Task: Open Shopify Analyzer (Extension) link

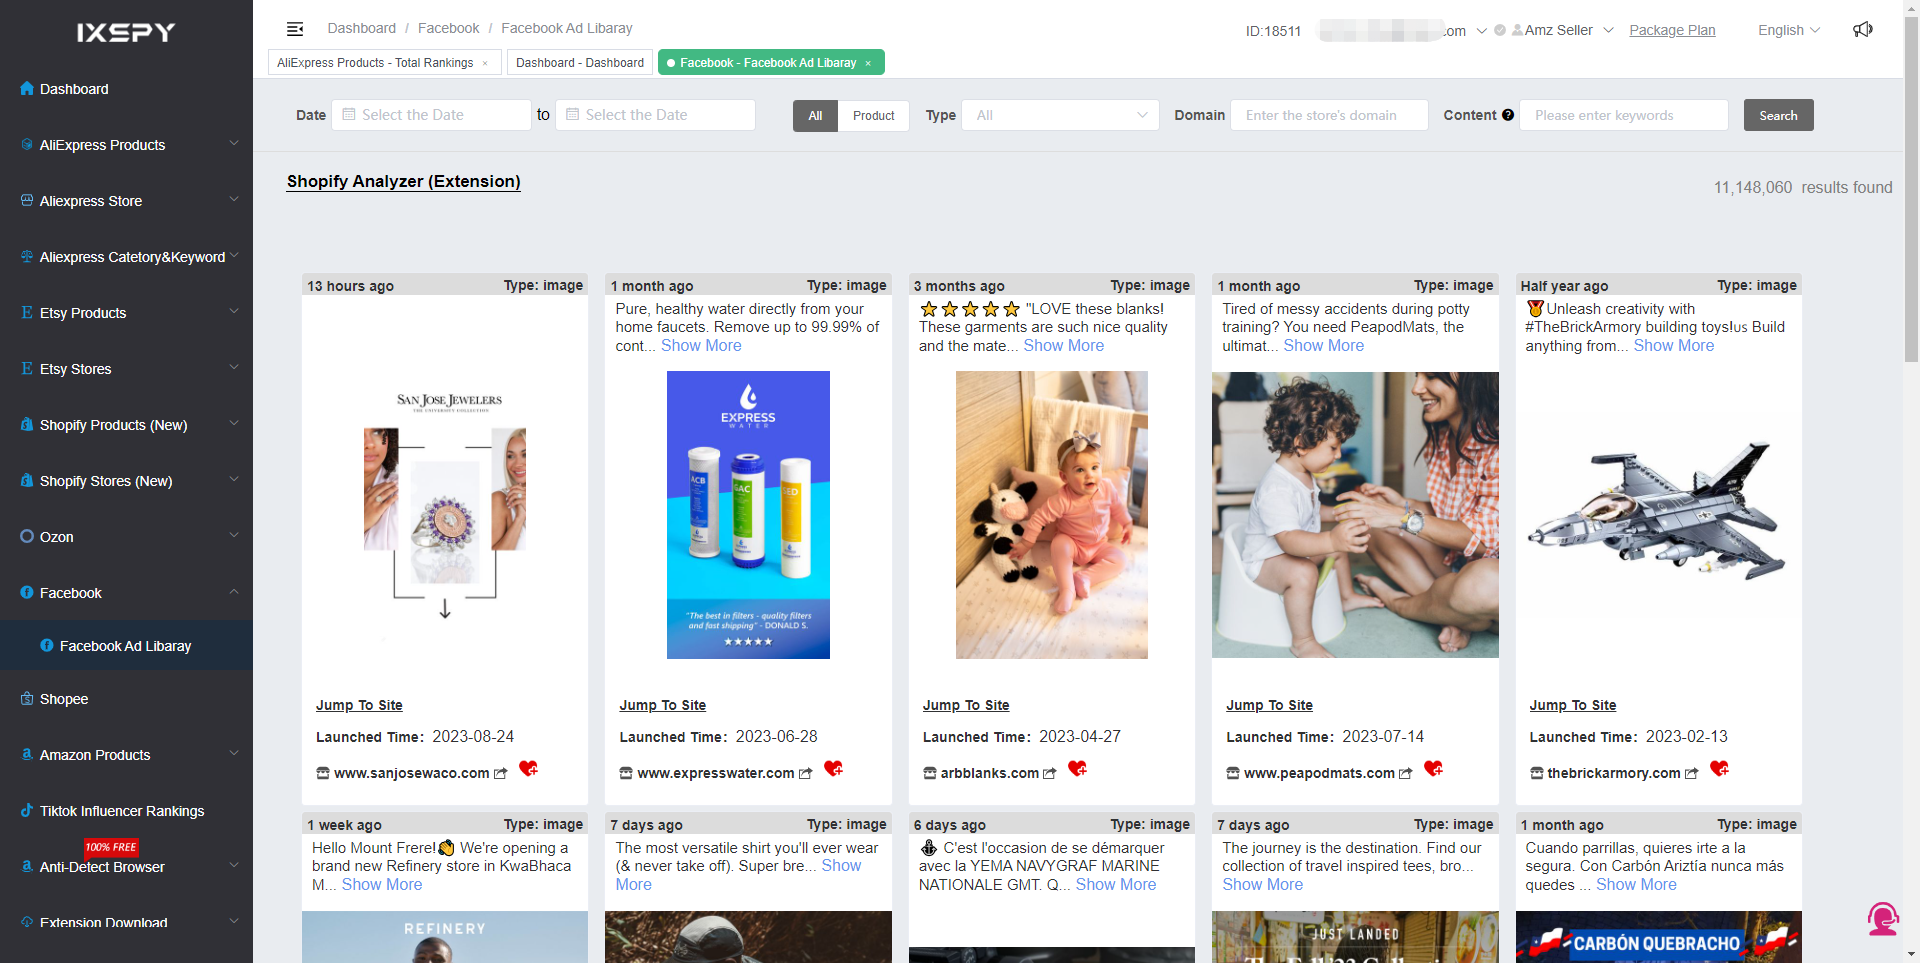Action: click(404, 181)
